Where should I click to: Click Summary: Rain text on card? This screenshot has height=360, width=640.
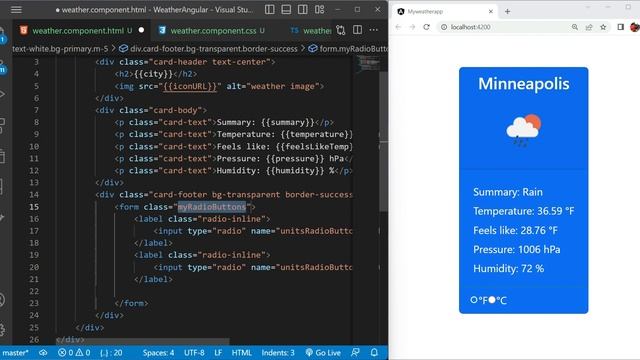[508, 192]
